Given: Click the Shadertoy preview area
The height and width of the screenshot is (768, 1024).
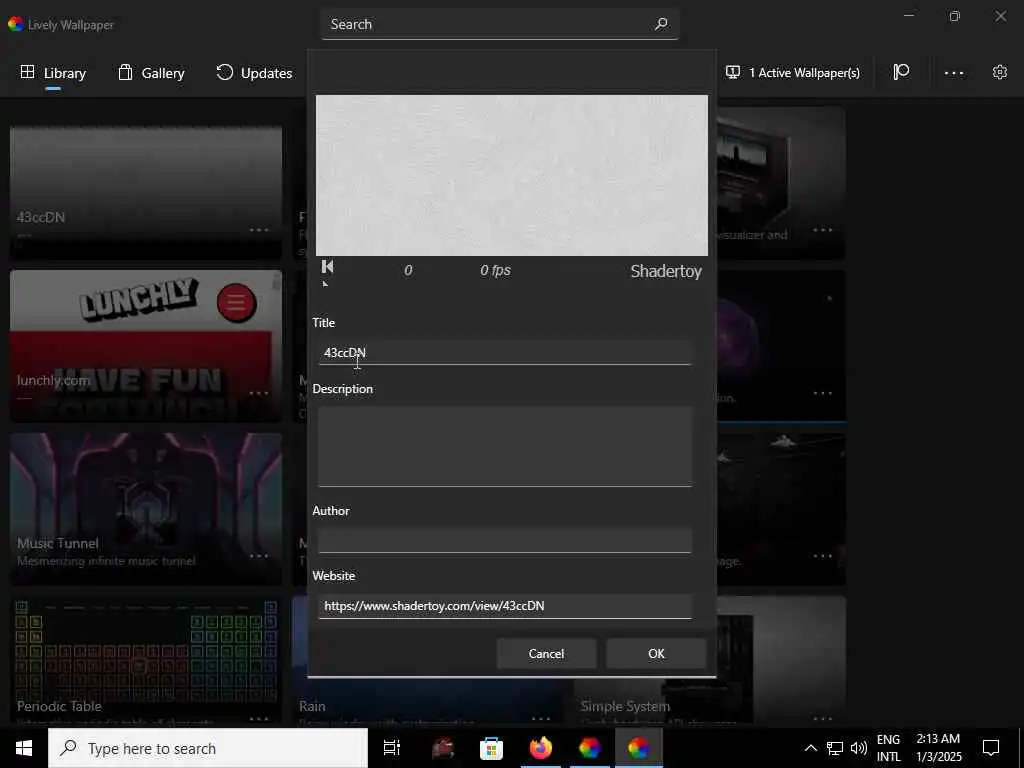Looking at the screenshot, I should coord(511,175).
